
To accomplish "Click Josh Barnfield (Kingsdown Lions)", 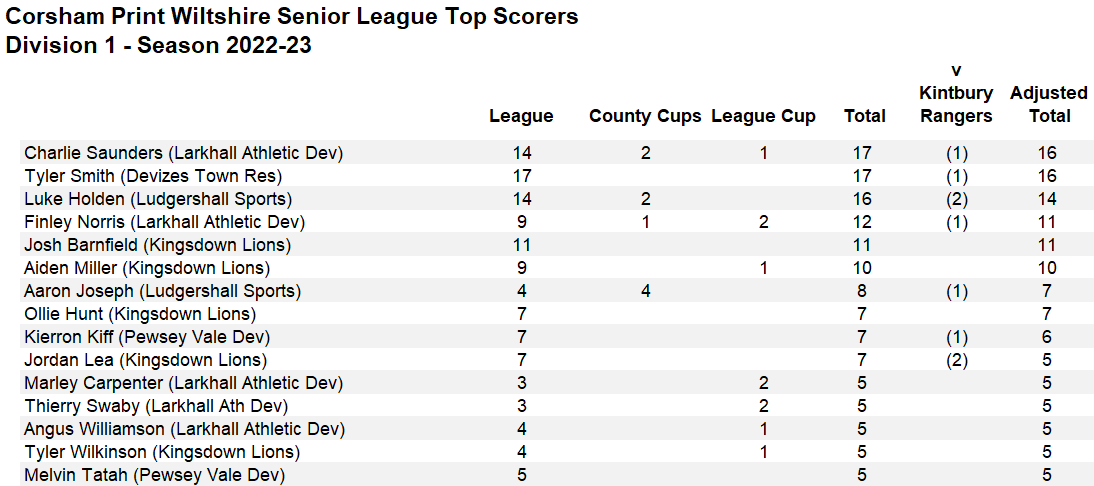I will point(157,245).
